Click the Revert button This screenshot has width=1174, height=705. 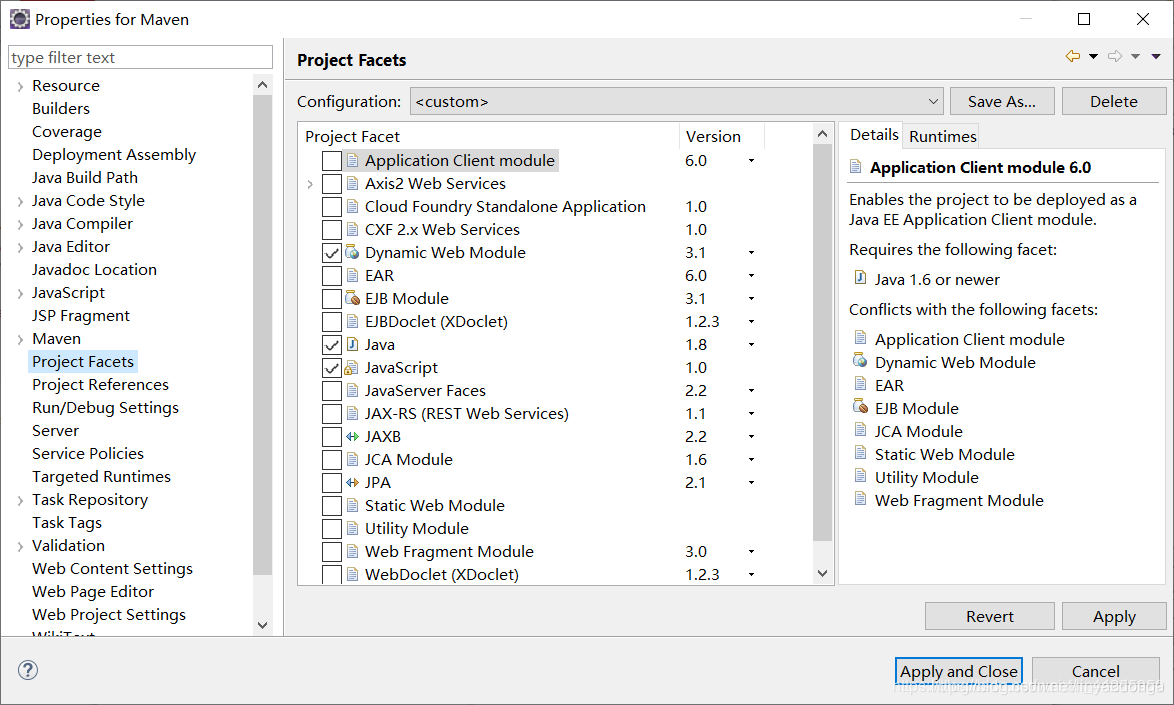(989, 616)
